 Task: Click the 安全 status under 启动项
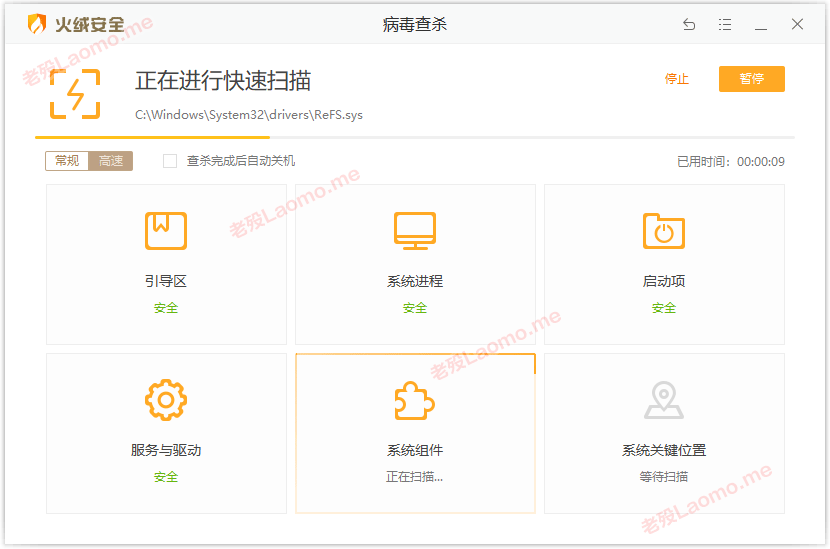(x=664, y=308)
